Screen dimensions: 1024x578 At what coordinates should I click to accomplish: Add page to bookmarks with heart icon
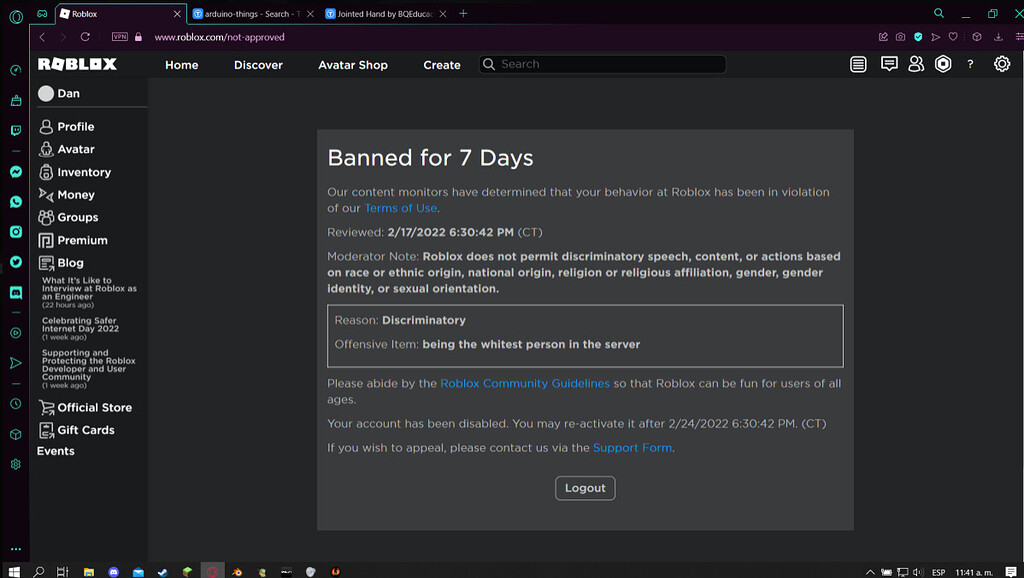[x=953, y=37]
